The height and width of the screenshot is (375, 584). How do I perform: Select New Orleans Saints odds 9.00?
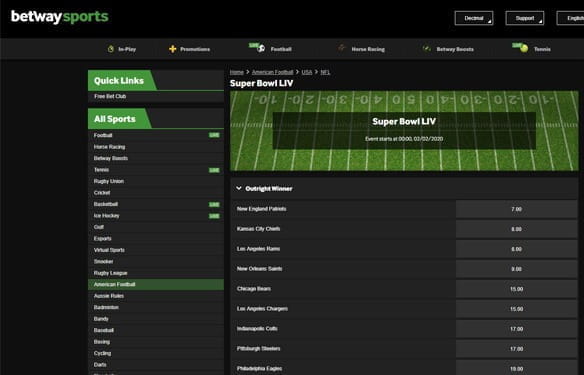pyautogui.click(x=516, y=269)
